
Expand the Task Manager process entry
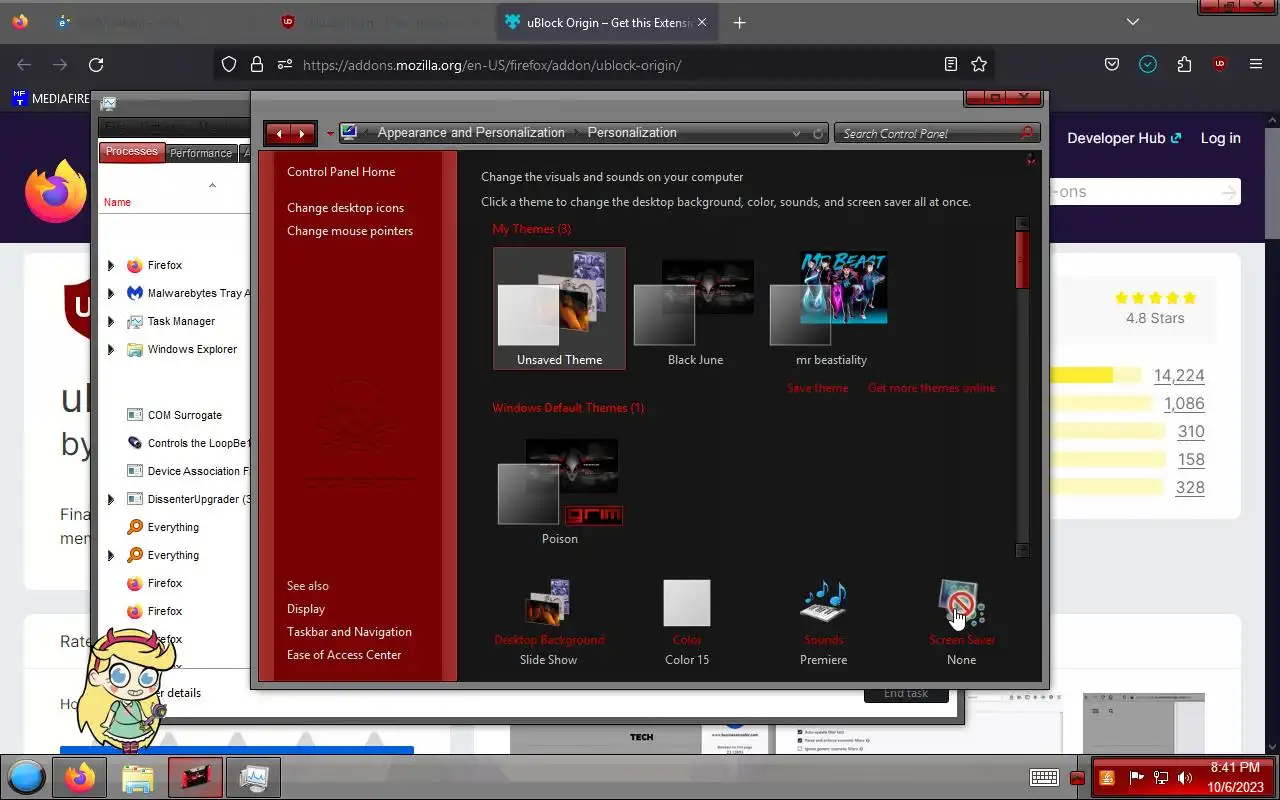[111, 321]
